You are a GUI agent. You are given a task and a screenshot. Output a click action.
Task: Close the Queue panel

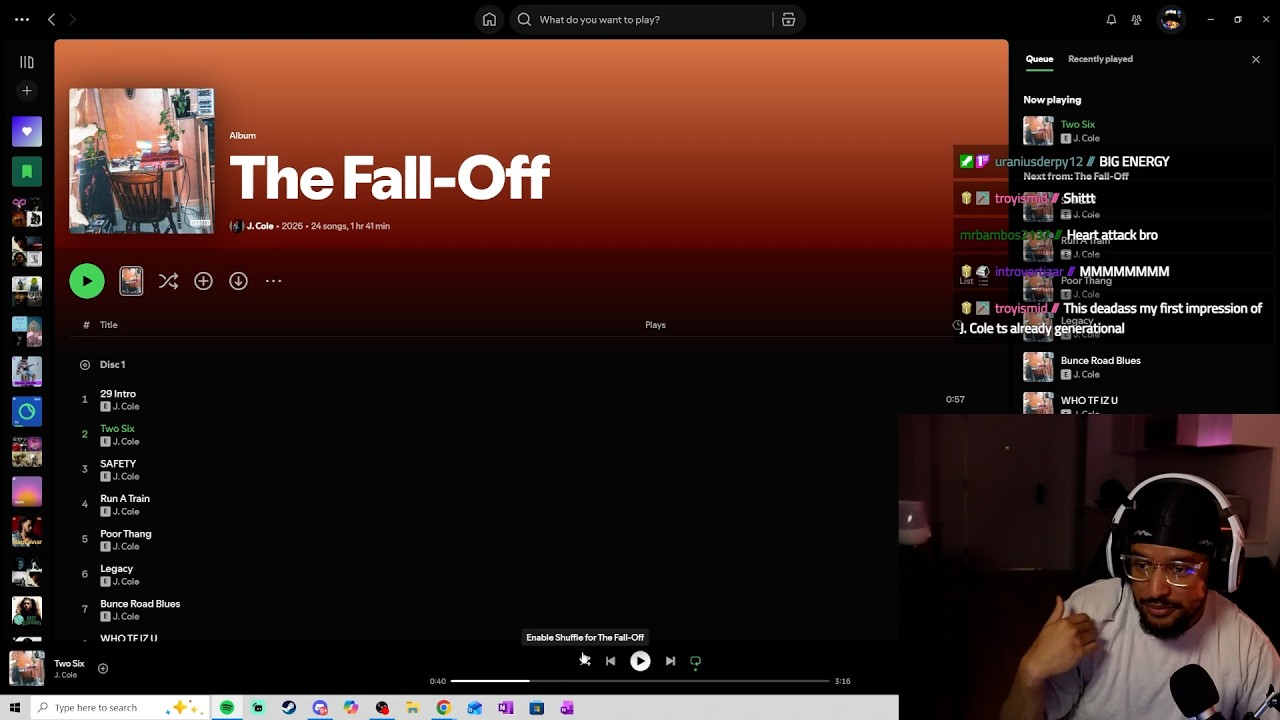coord(1256,59)
